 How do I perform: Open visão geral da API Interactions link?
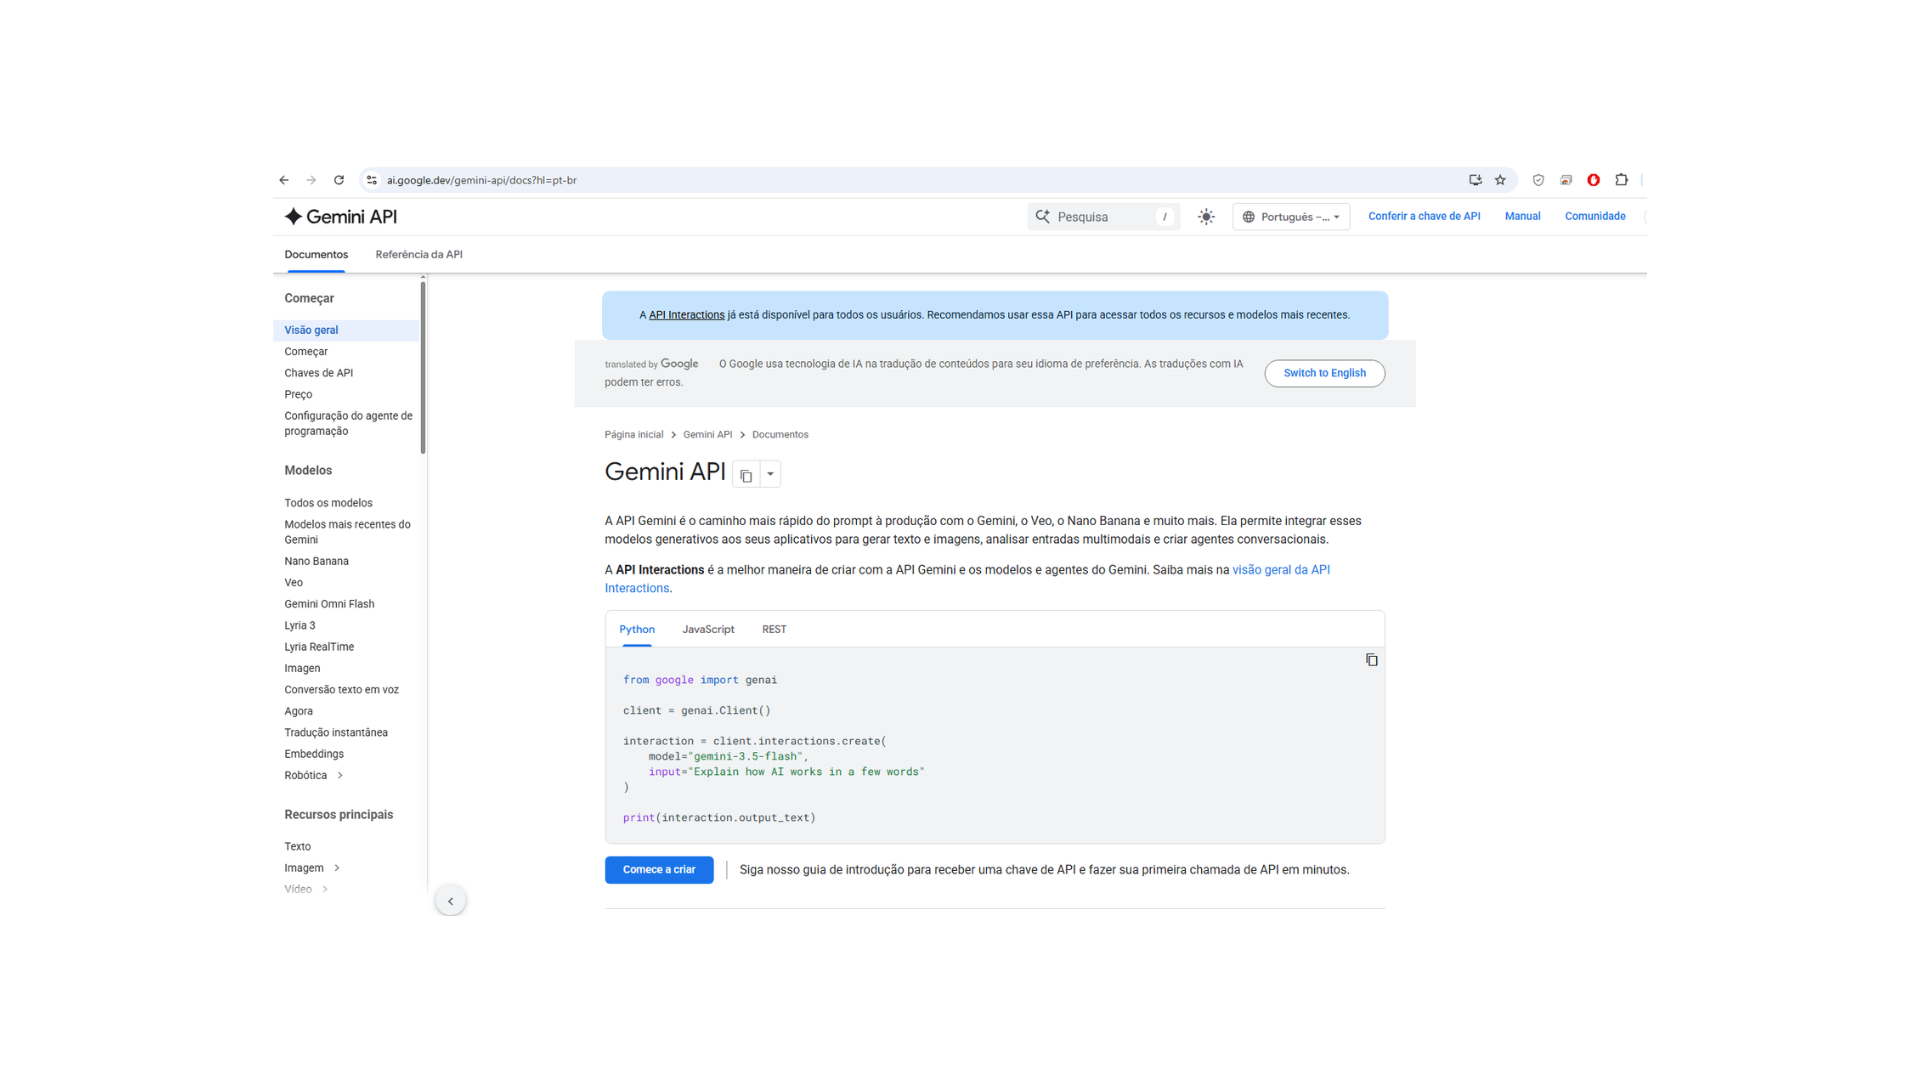tap(967, 579)
